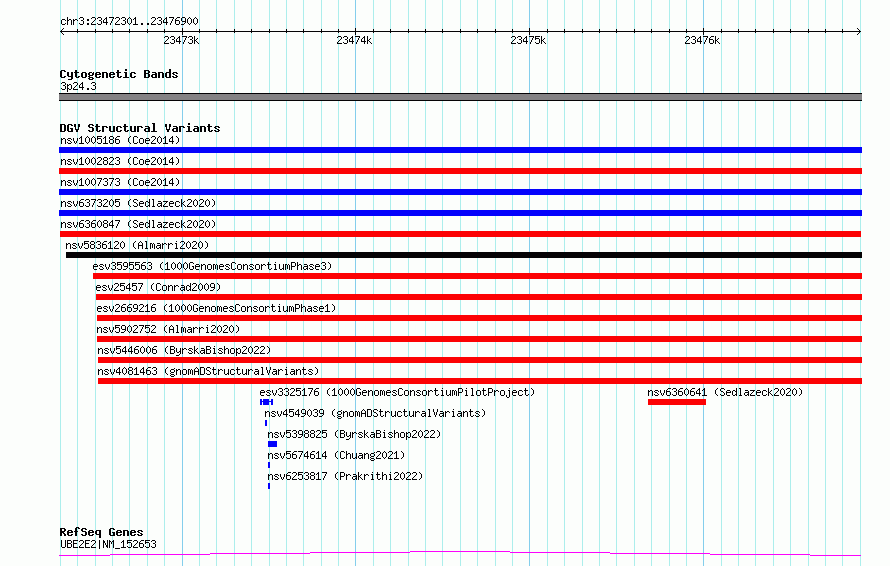Select the short red bar under nsv6360641
The height and width of the screenshot is (566, 890).
click(677, 402)
